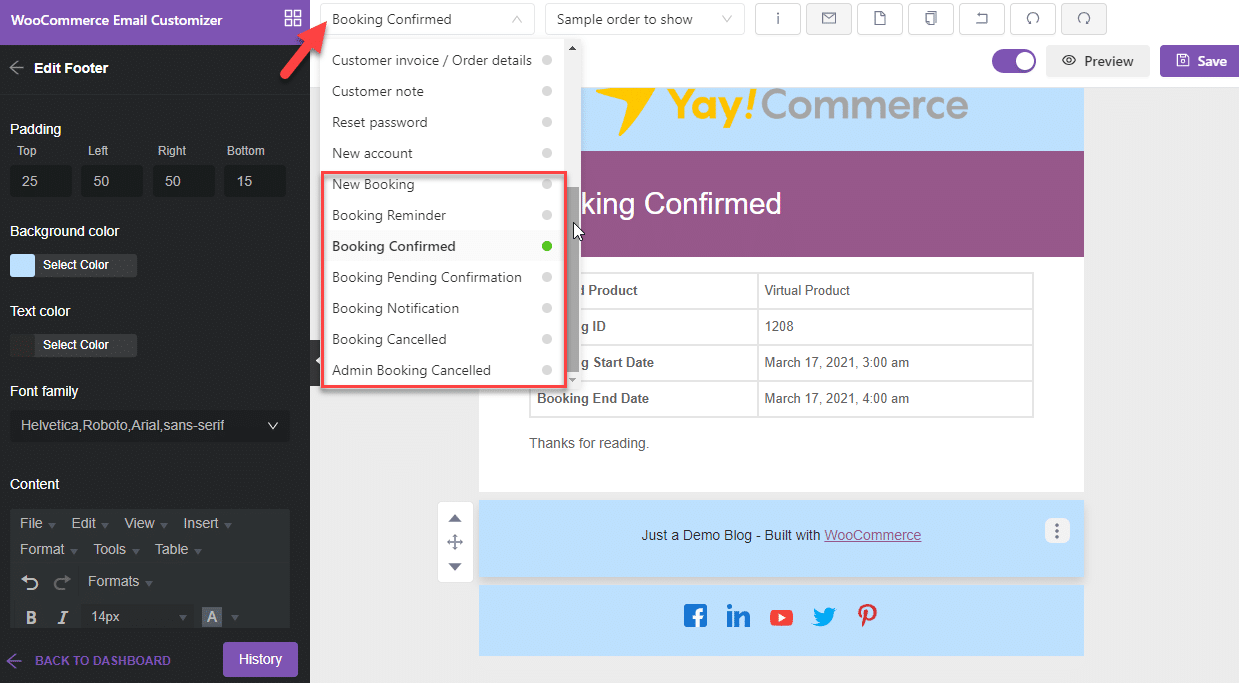Click the Right padding field

(184, 181)
